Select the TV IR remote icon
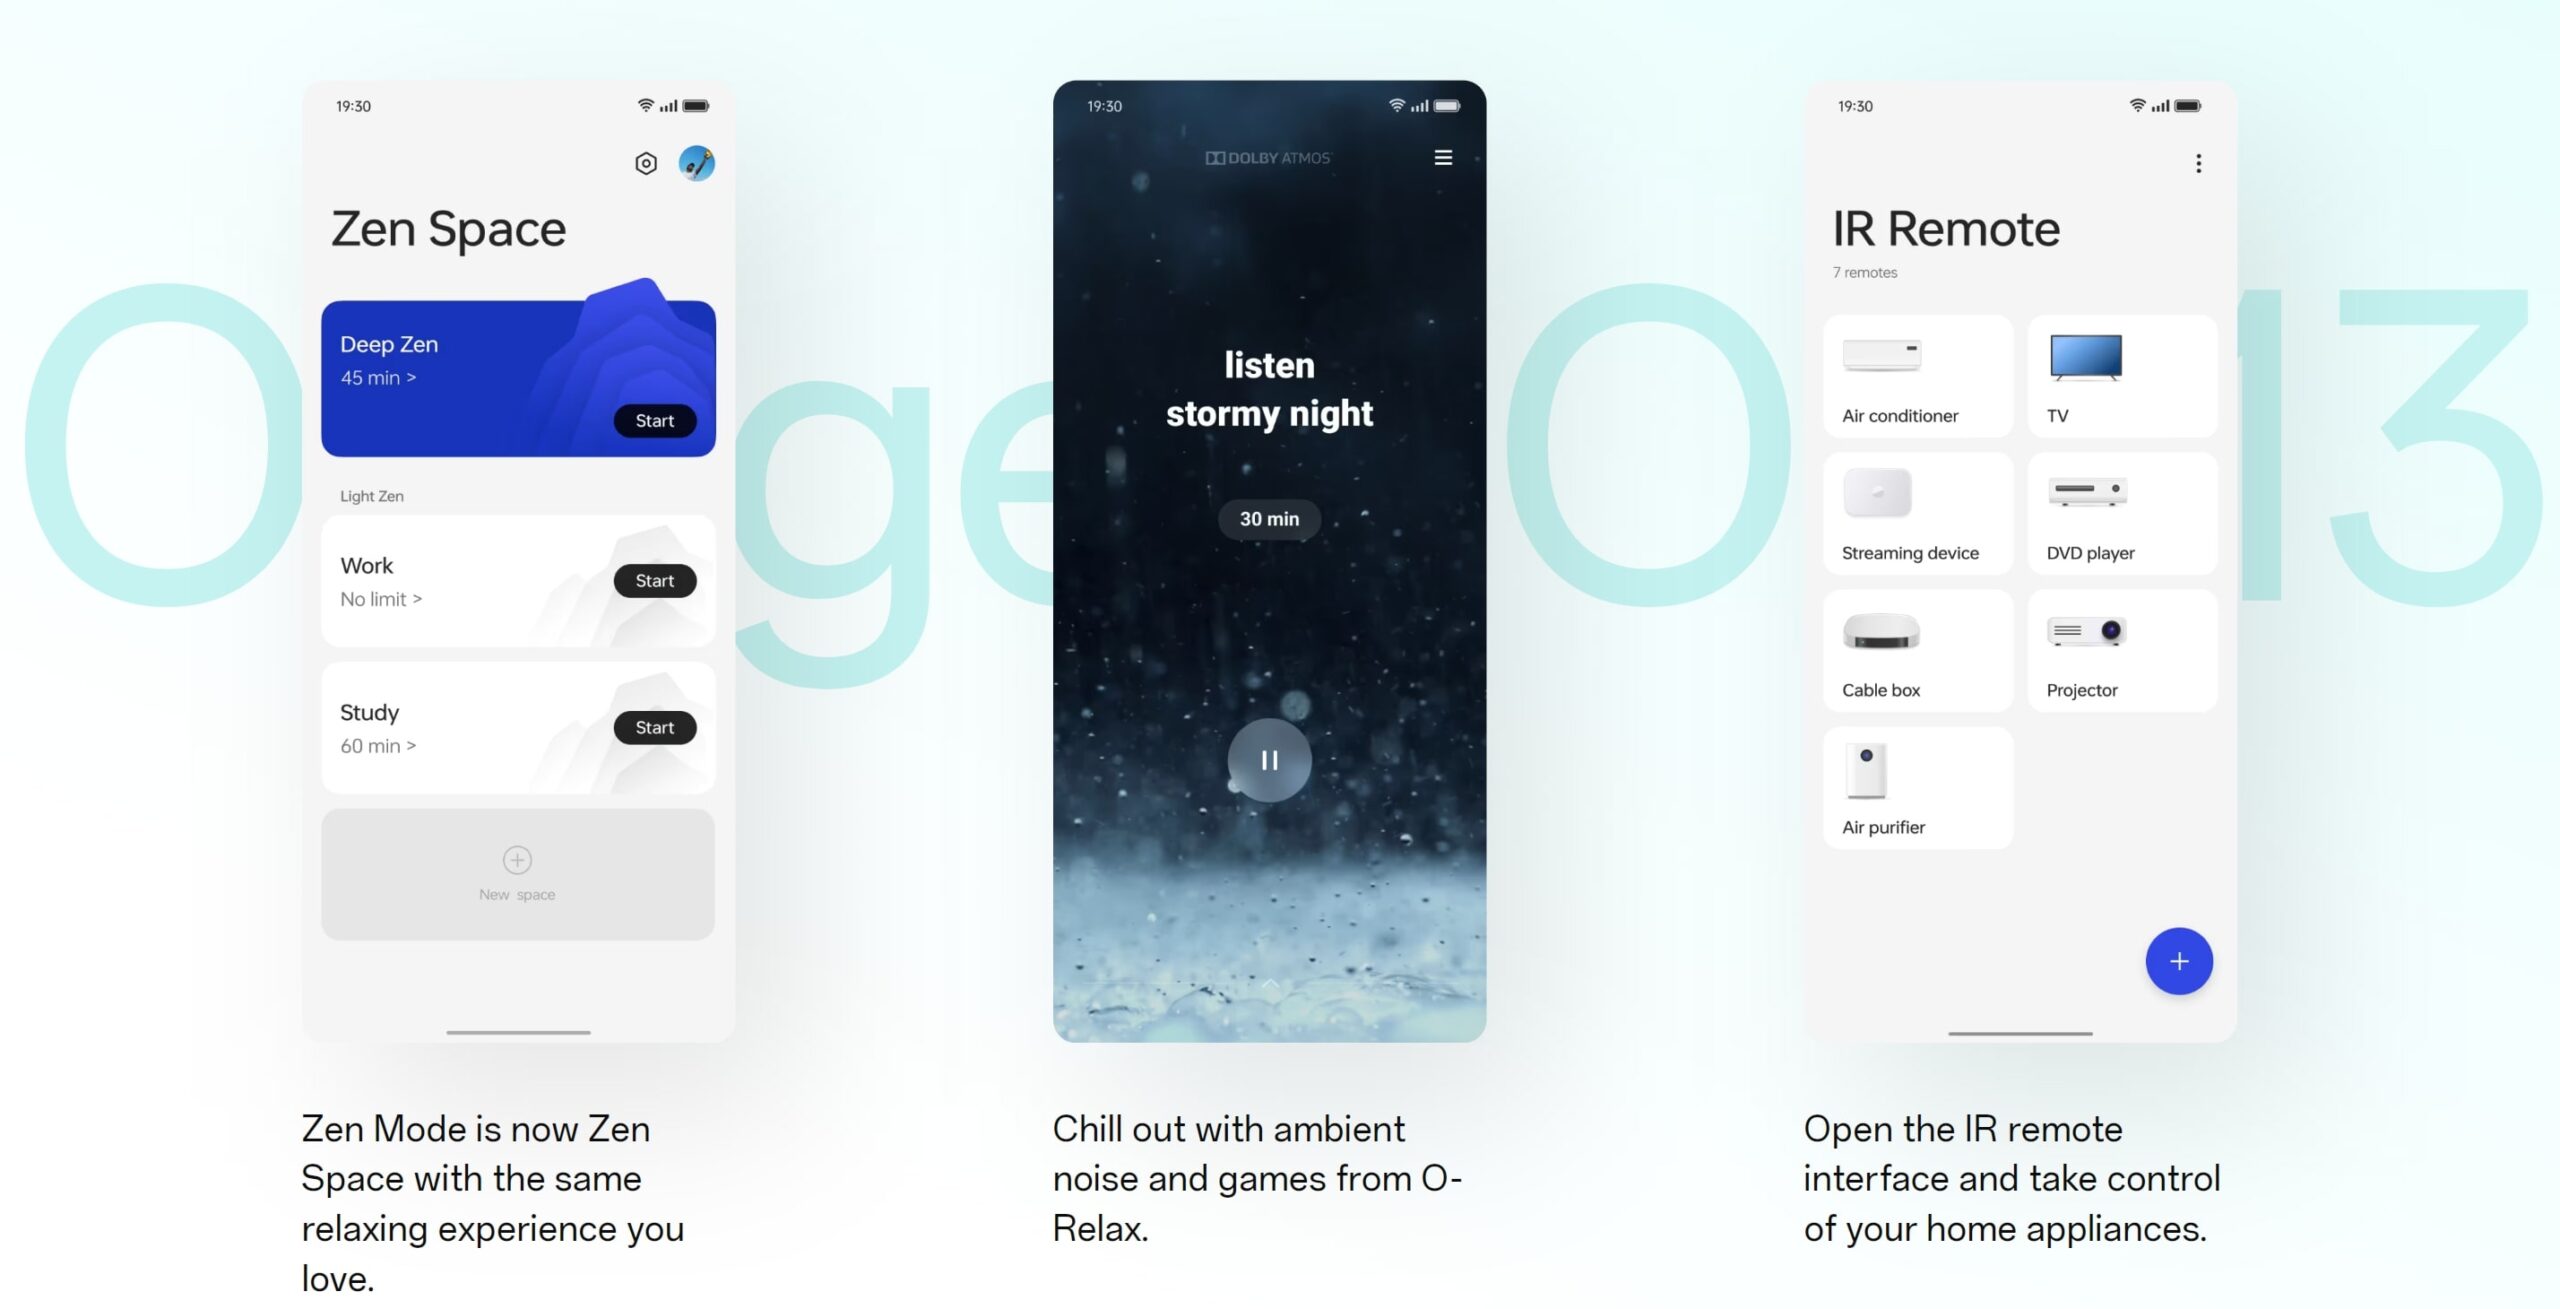The height and width of the screenshot is (1309, 2560). (2084, 357)
